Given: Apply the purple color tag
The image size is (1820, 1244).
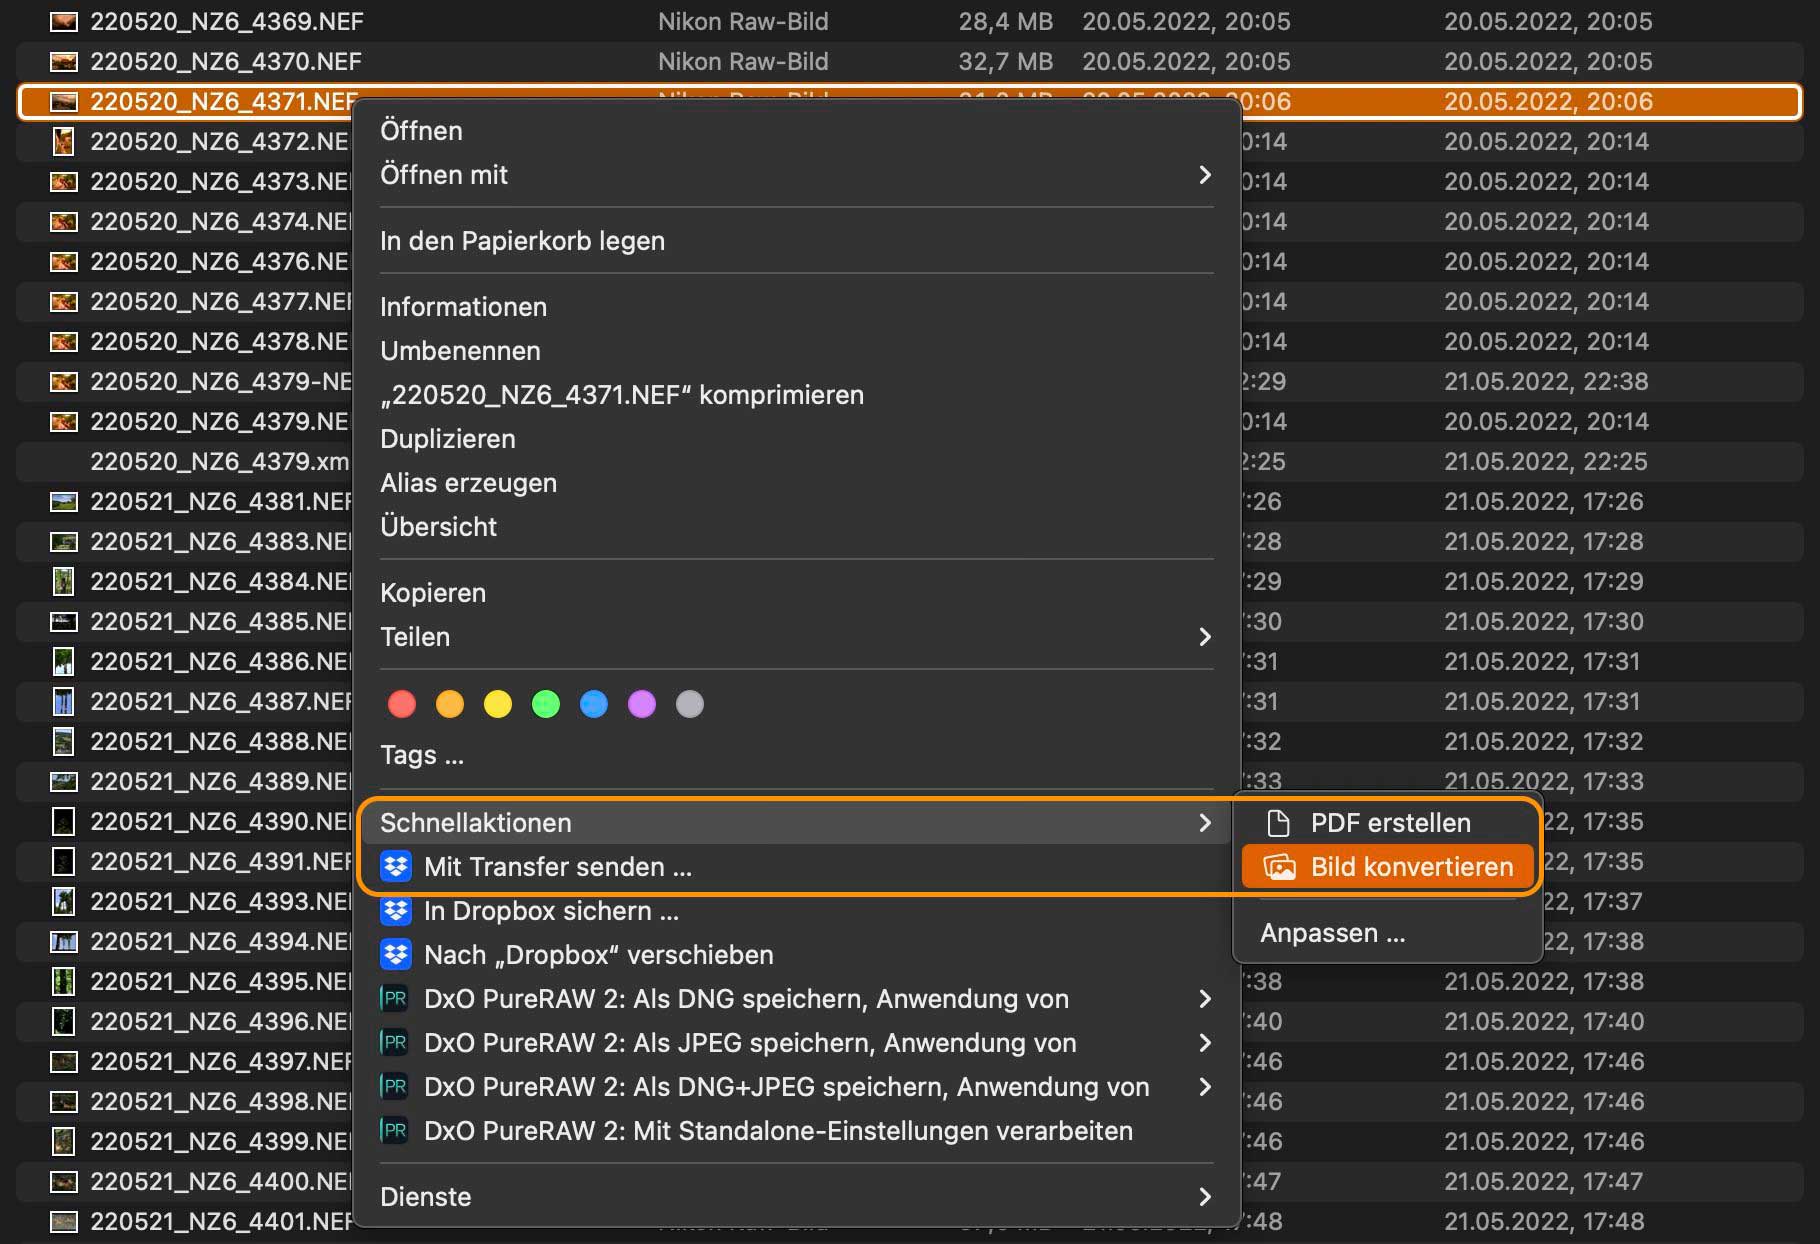Looking at the screenshot, I should 642,704.
